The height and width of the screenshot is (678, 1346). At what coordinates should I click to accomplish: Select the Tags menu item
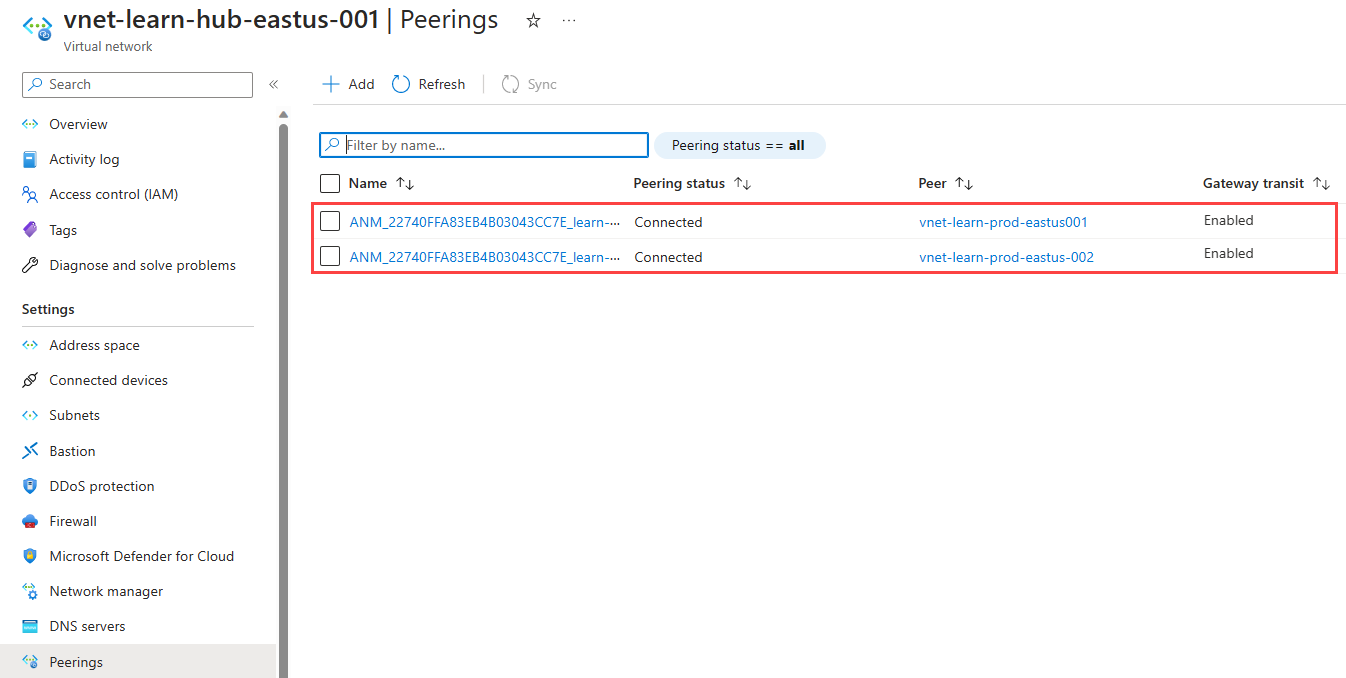pos(63,230)
